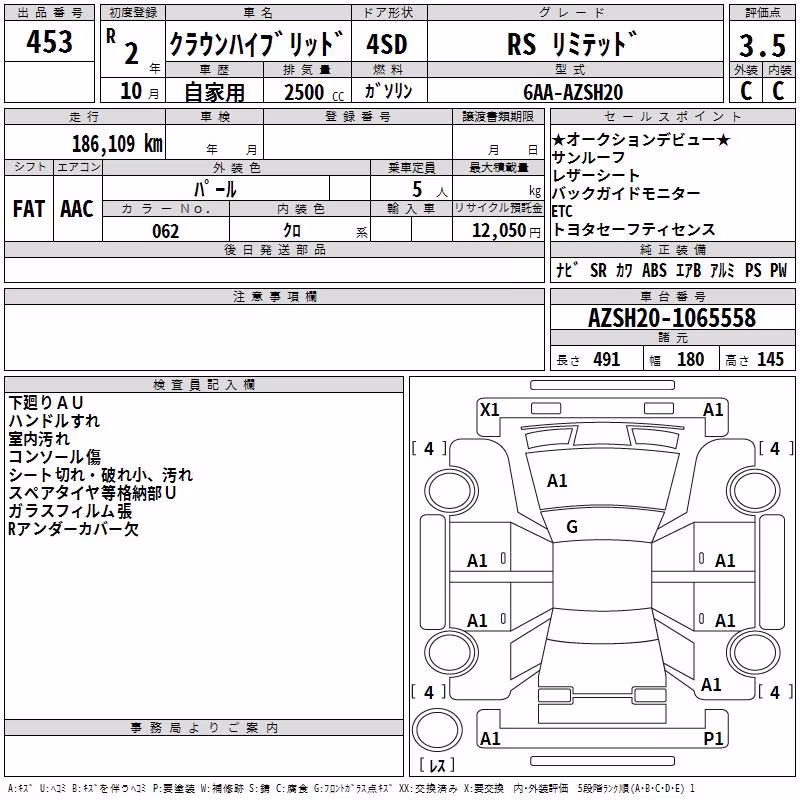The width and height of the screenshot is (800, 800).
Task: Click the equipment row starting ナビ SR
Action: [672, 270]
